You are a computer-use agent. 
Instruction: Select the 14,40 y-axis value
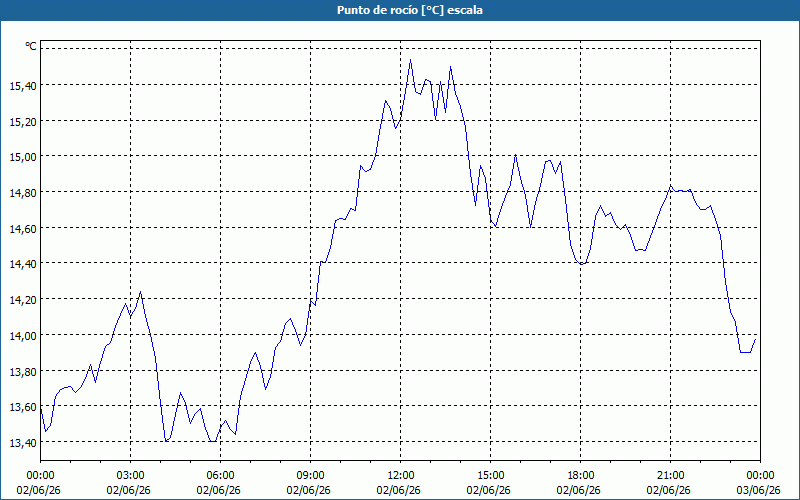[x=23, y=264]
